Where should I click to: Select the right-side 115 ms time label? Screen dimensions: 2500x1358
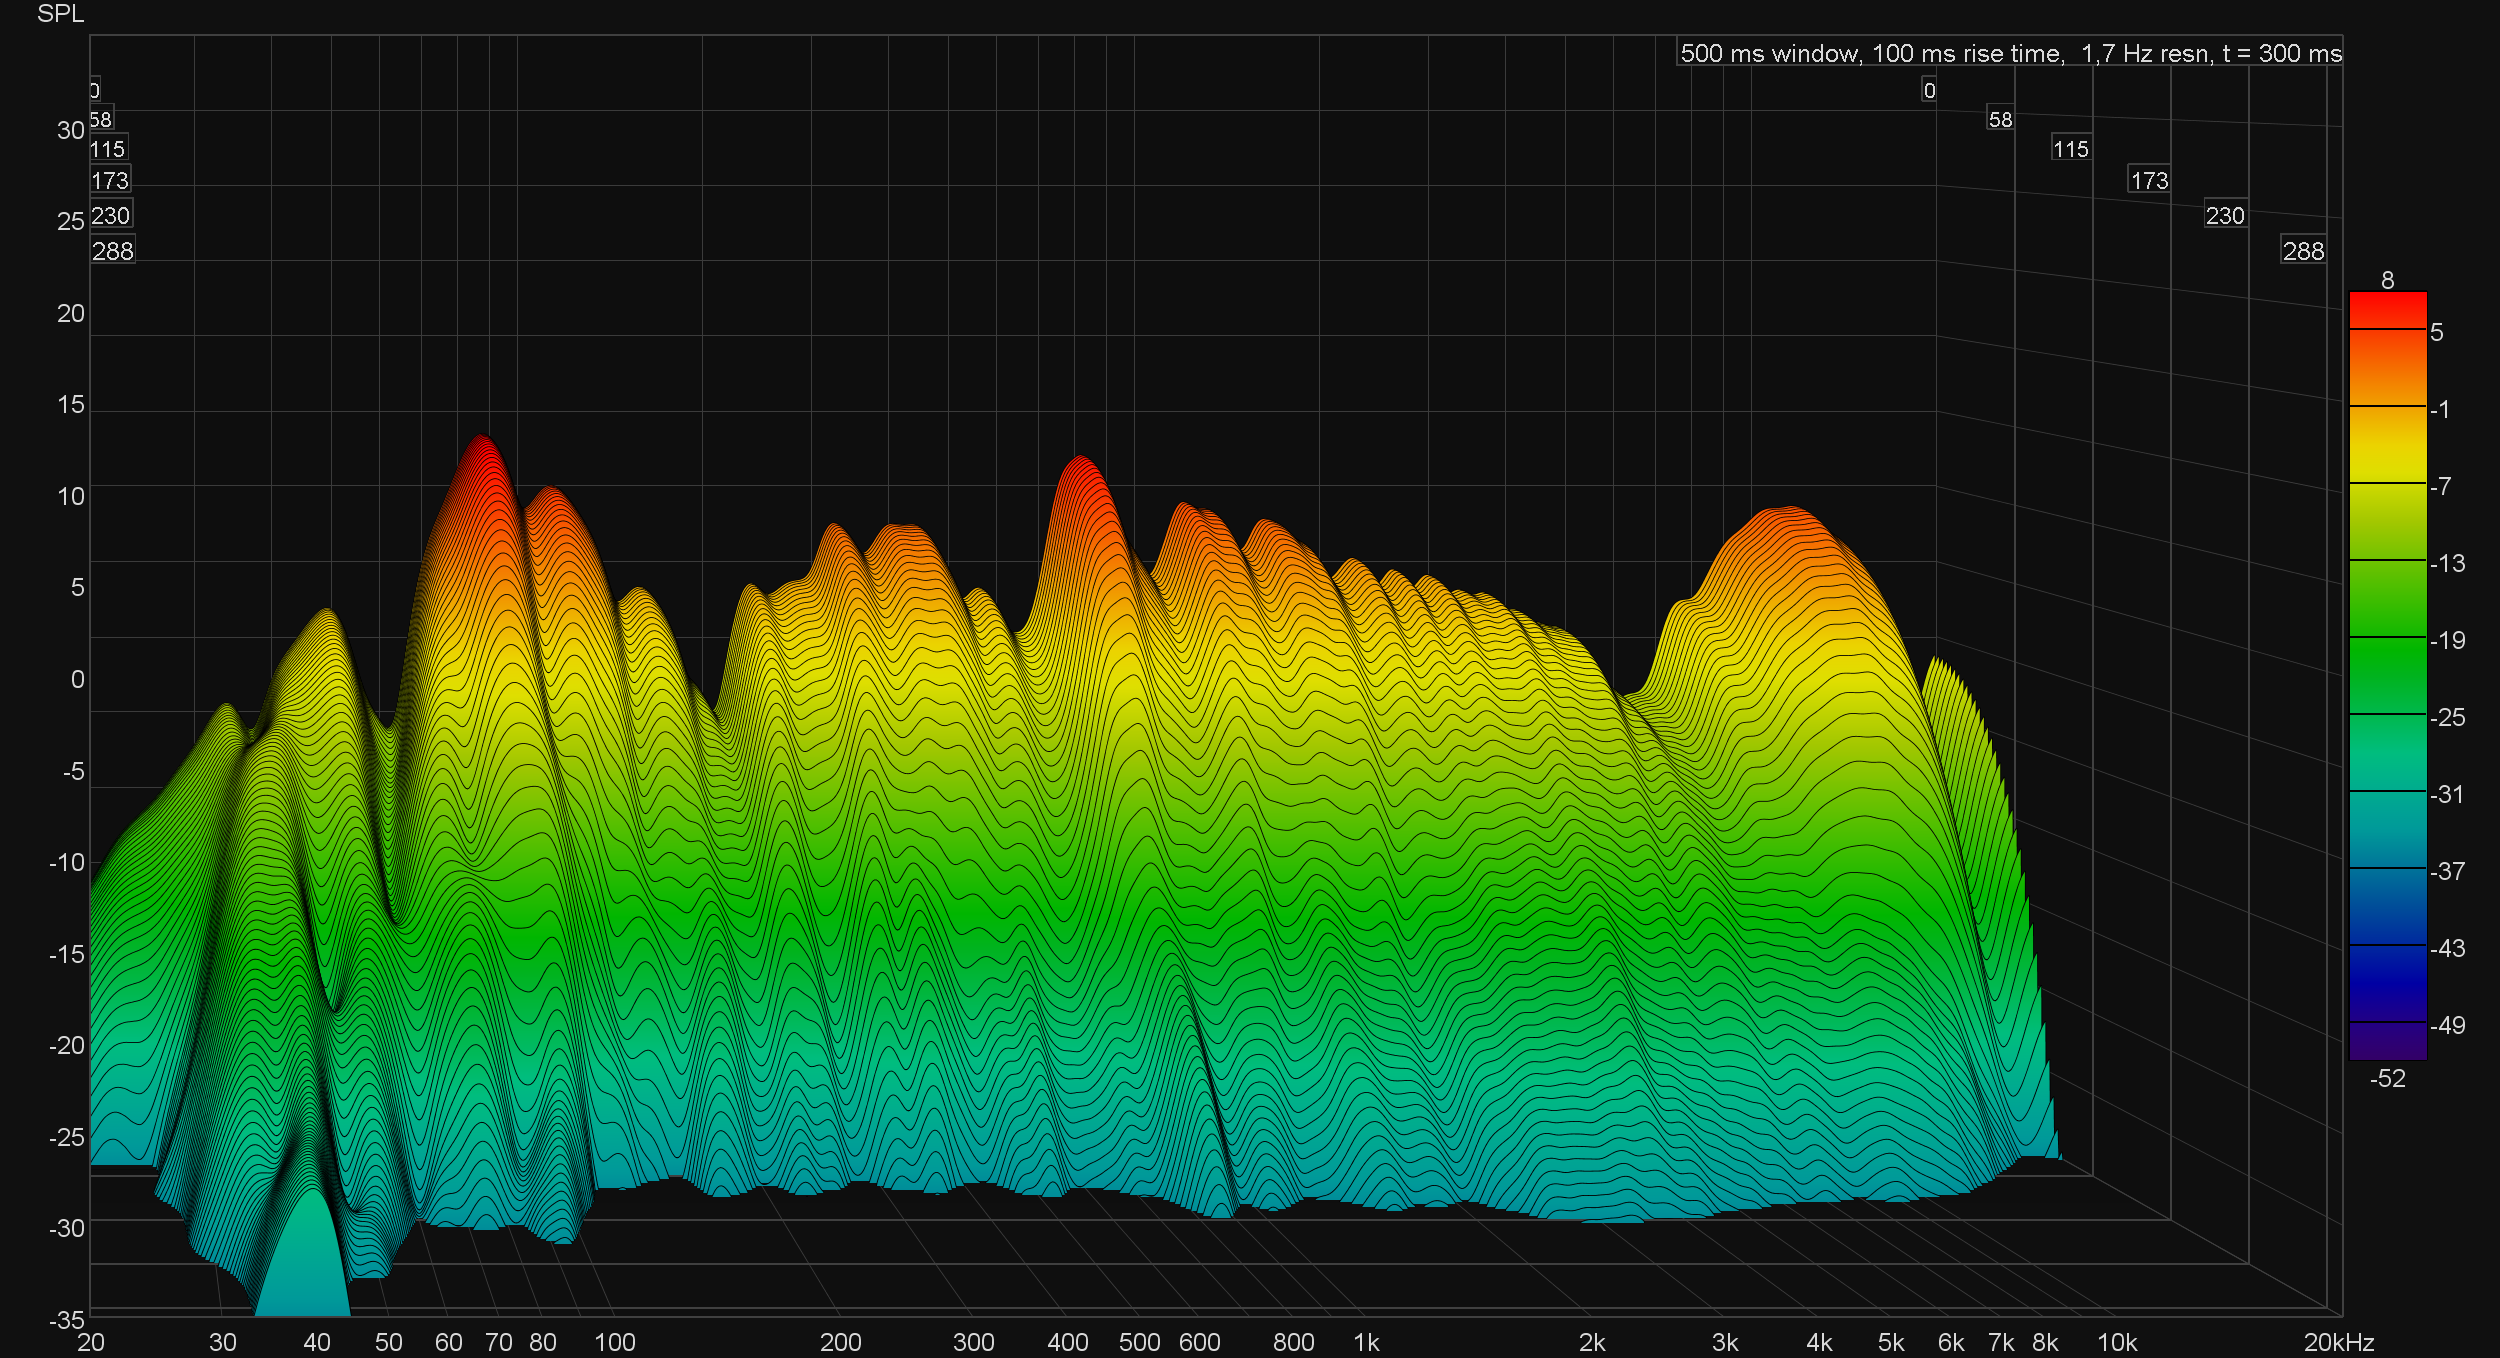2070,149
